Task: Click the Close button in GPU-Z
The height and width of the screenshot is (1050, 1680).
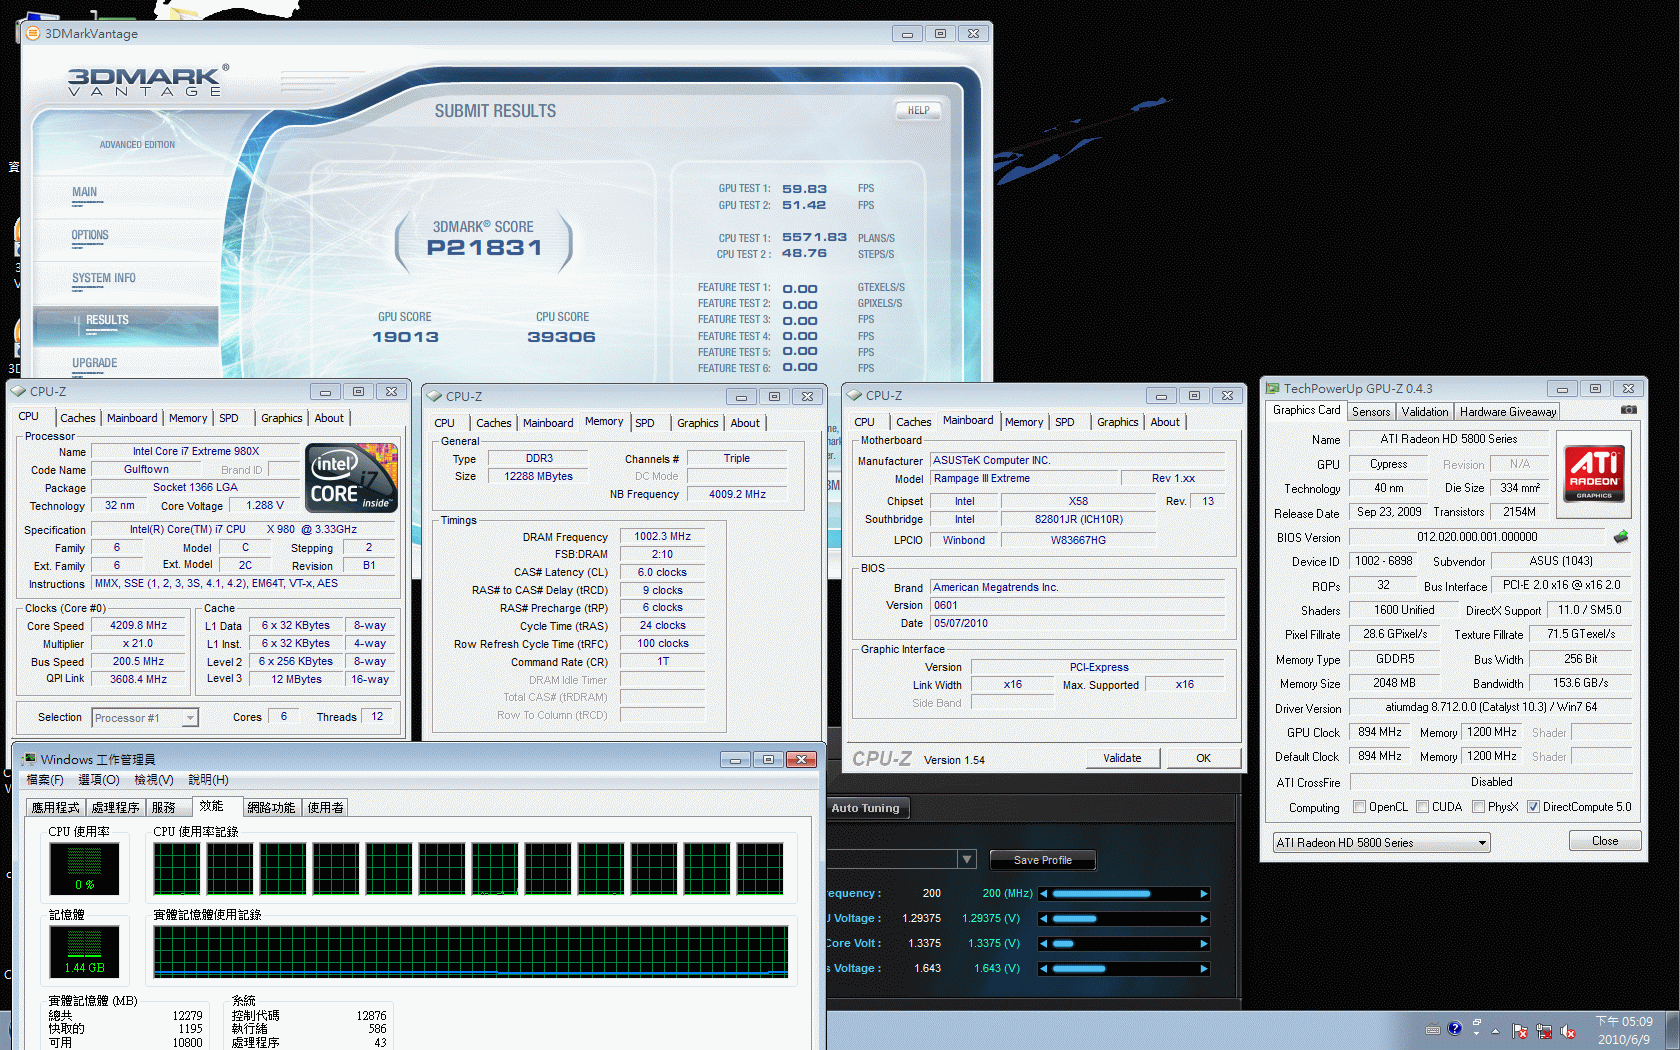Action: (x=1605, y=841)
